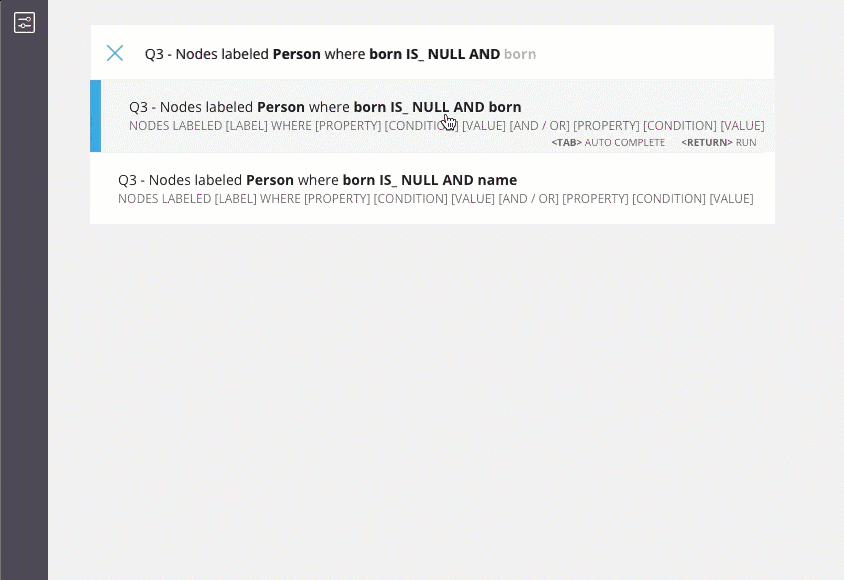Clear the search with the X icon
Viewport: 844px width, 580px height.
(x=115, y=53)
